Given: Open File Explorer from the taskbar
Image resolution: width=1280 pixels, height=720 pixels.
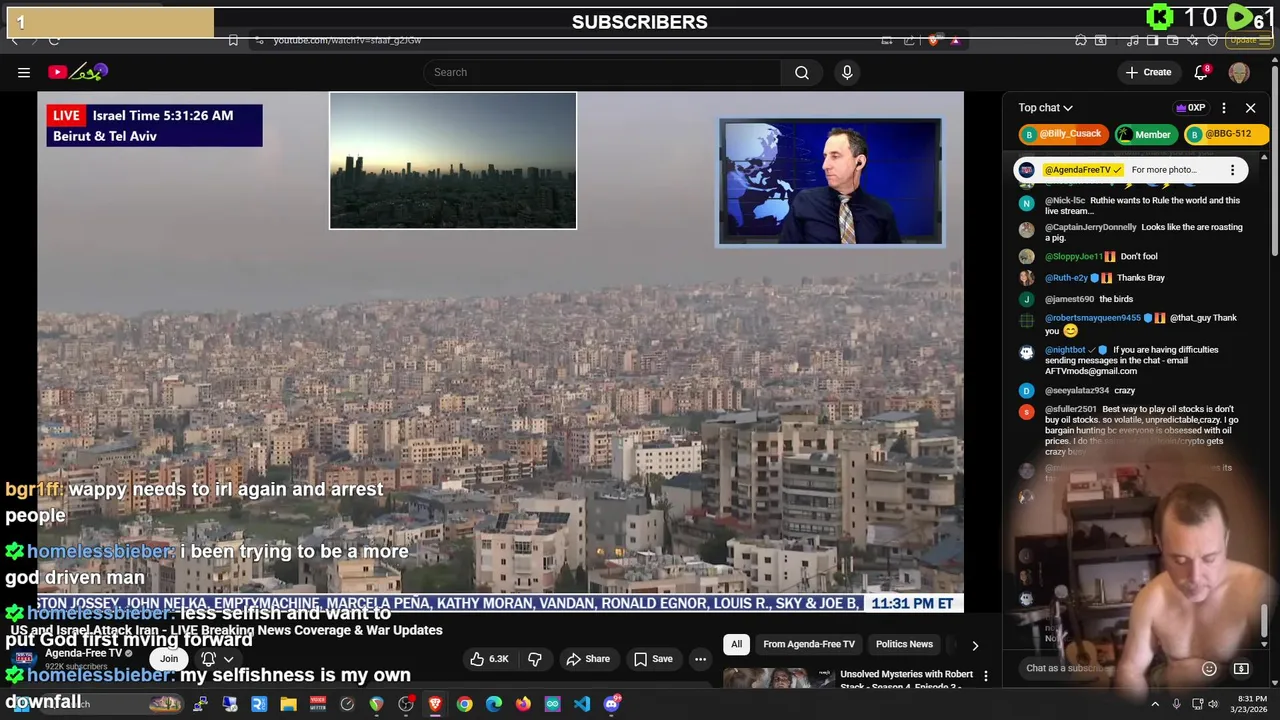Looking at the screenshot, I should click(288, 704).
